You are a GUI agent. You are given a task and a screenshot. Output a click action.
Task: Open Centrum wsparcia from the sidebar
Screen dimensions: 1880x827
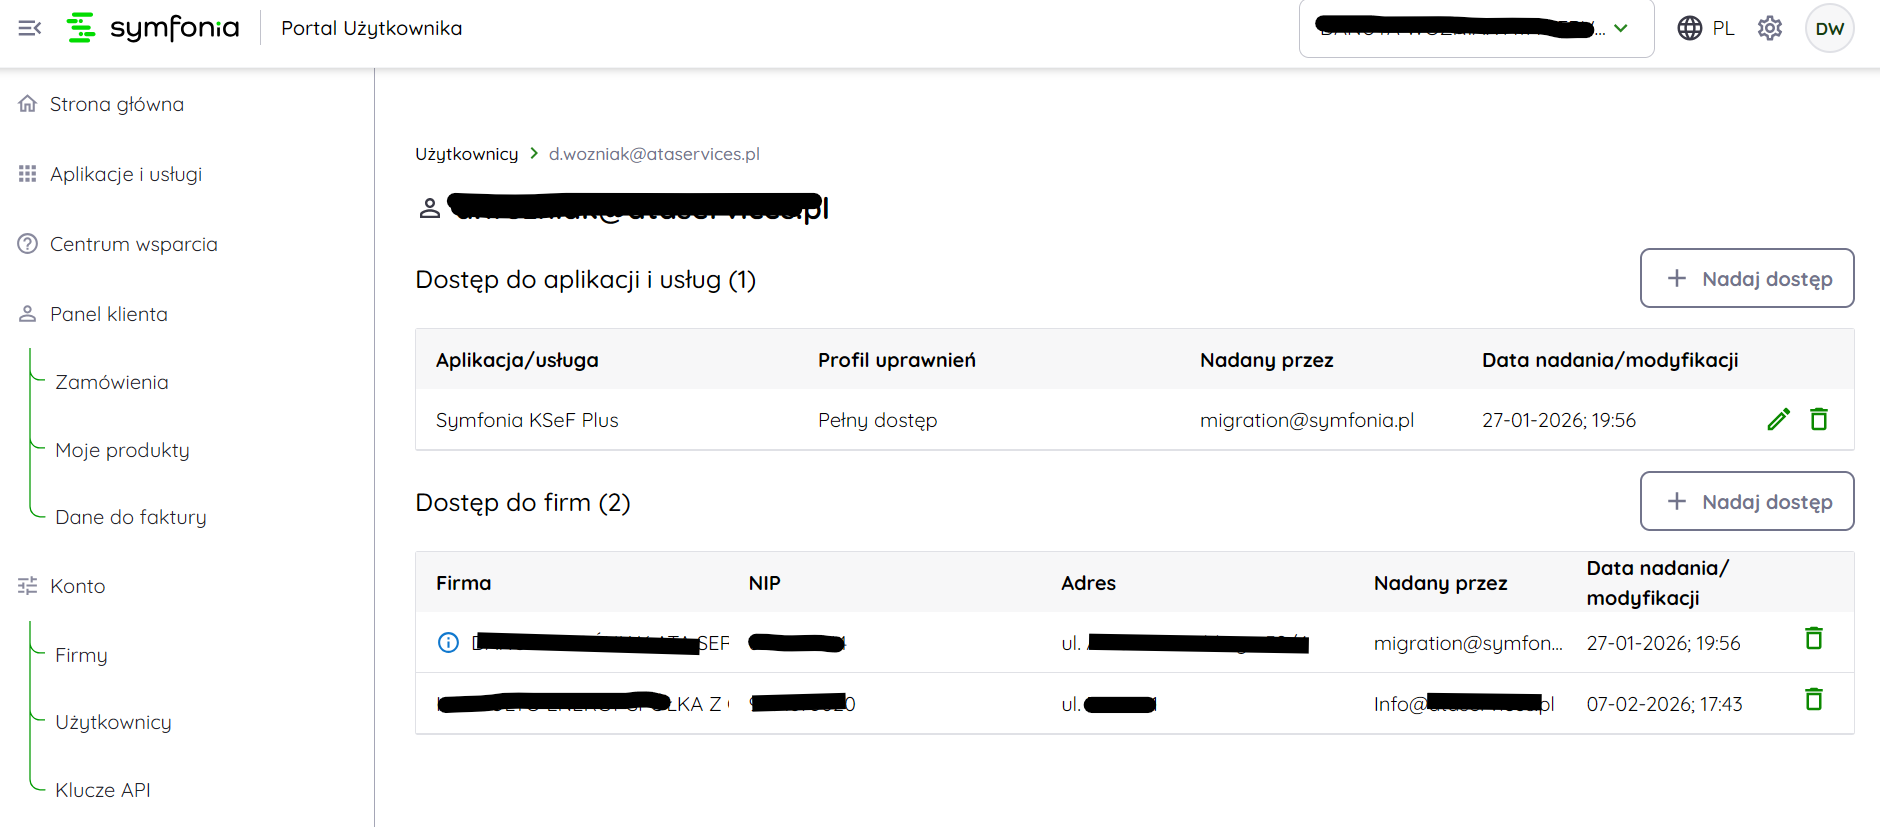coord(133,244)
